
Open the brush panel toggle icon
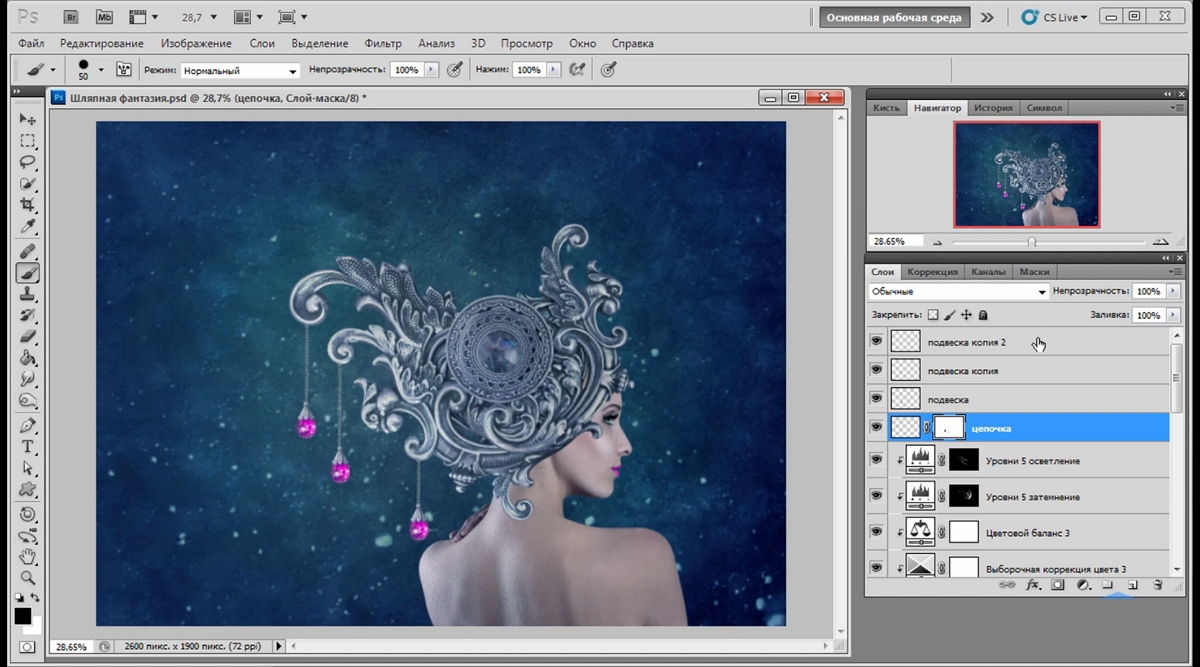125,70
